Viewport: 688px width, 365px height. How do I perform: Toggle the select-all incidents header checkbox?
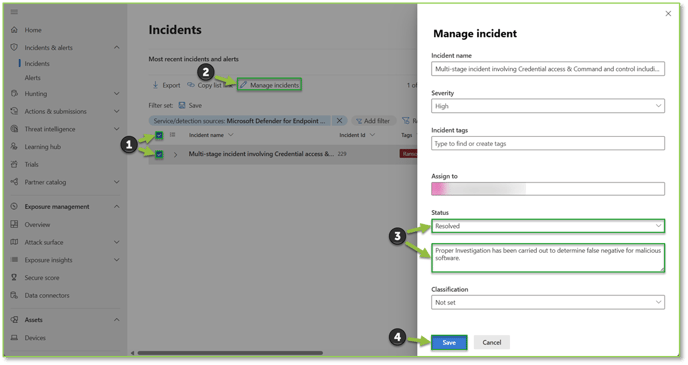click(x=159, y=135)
